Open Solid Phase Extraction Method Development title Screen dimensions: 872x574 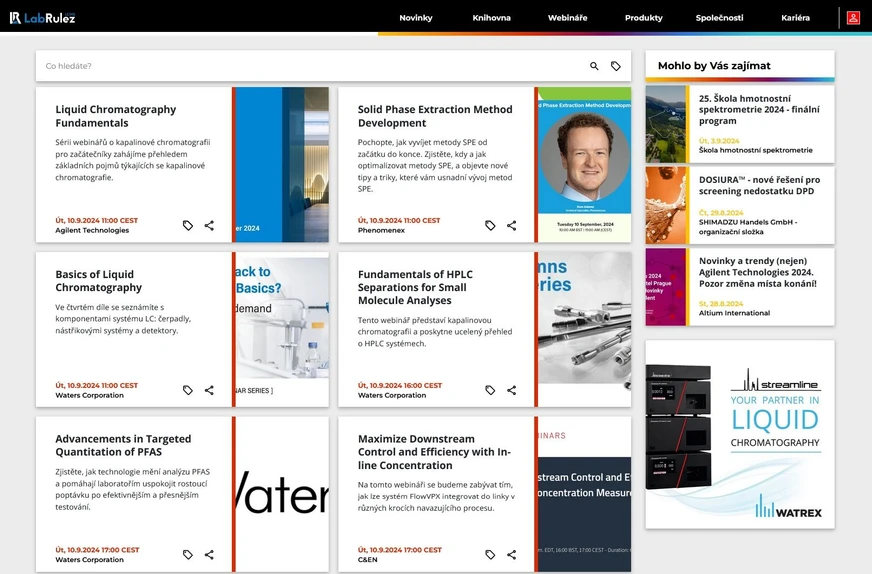435,116
